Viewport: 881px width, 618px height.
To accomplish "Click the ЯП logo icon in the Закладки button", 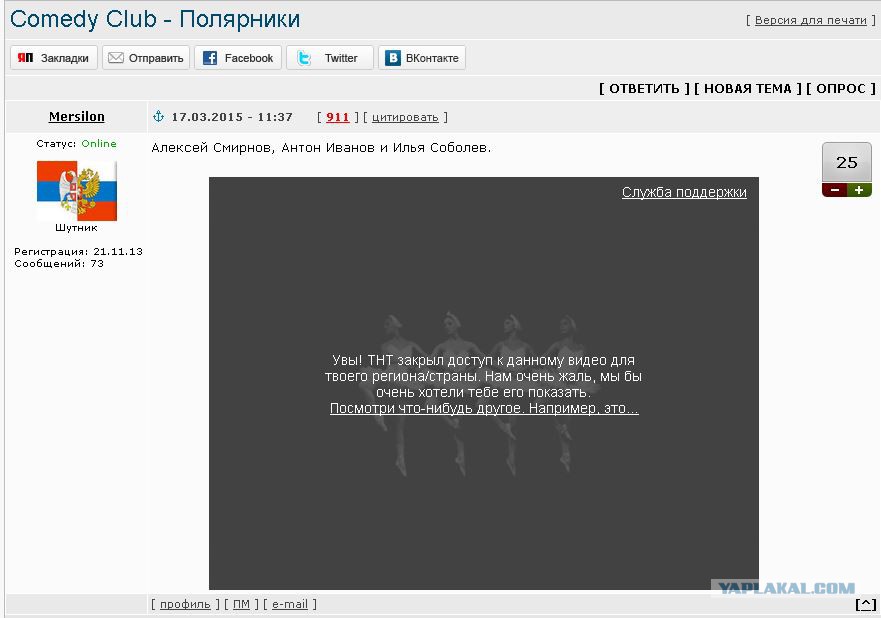I will tap(25, 58).
